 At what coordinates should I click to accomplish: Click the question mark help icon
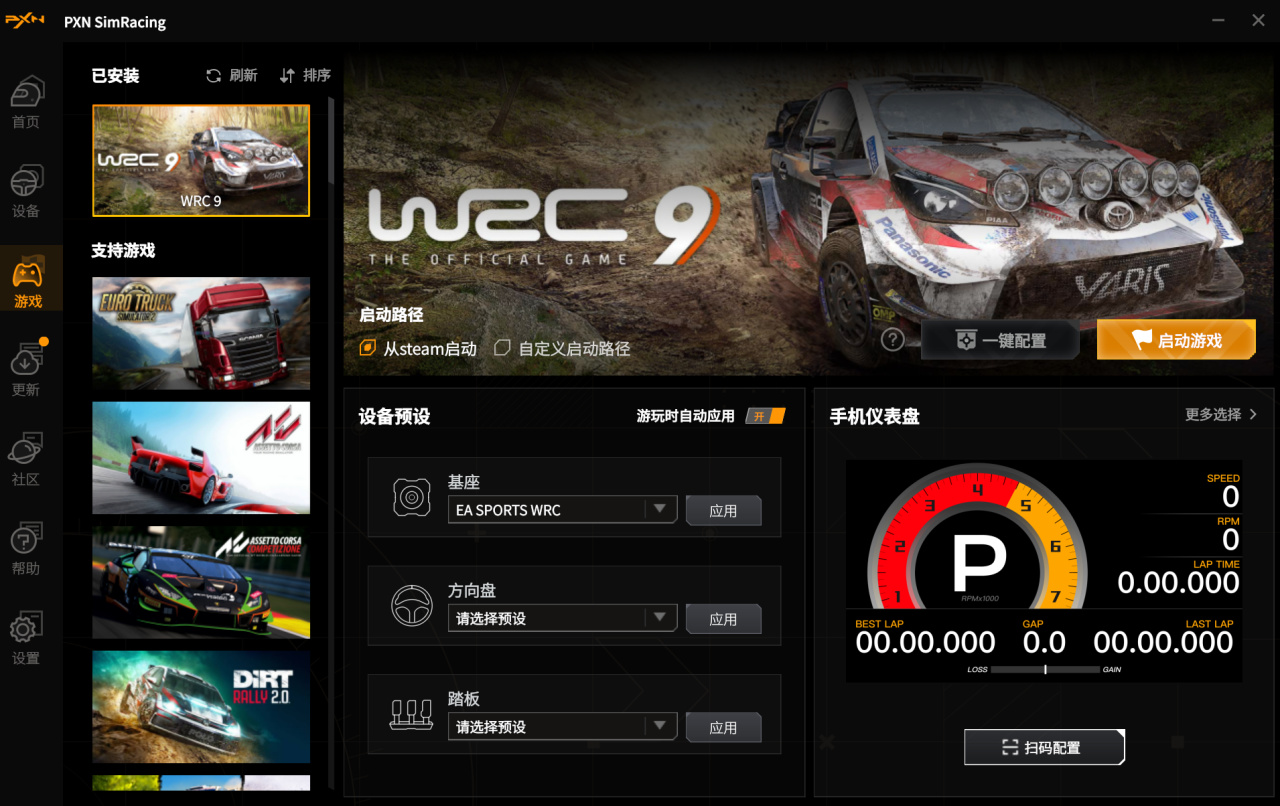893,340
